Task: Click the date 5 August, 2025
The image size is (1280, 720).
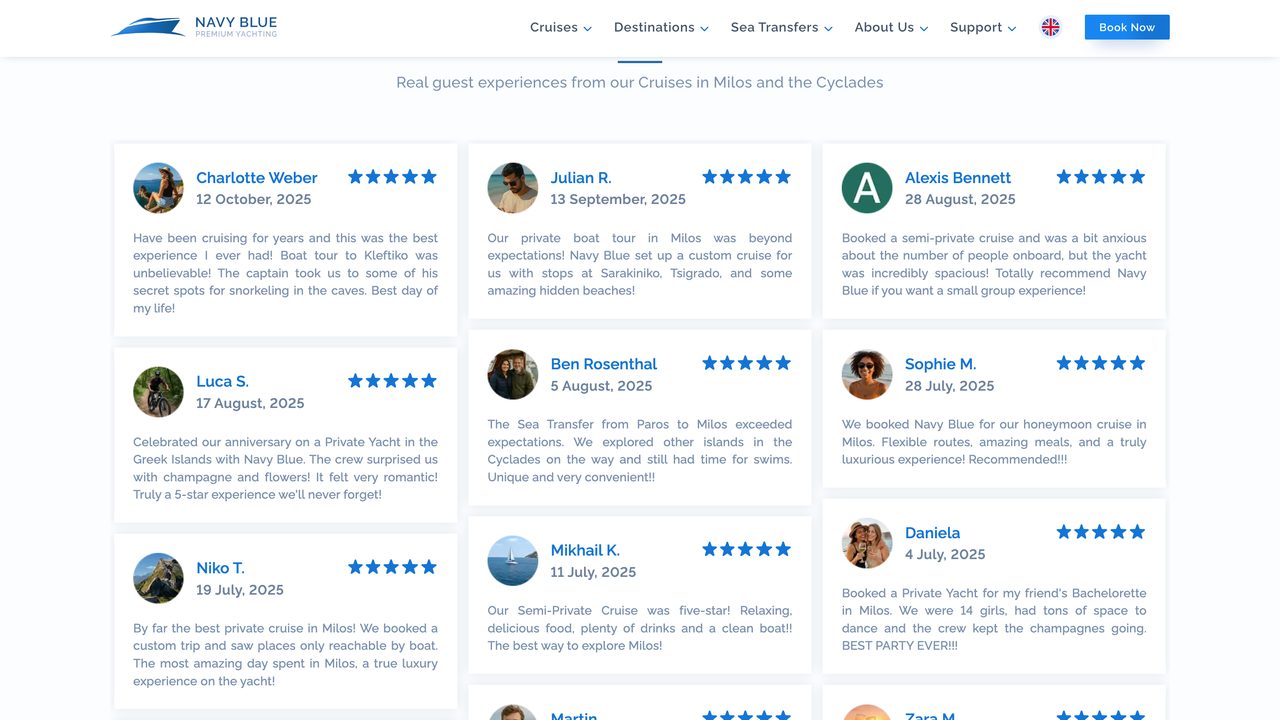Action: coord(601,386)
